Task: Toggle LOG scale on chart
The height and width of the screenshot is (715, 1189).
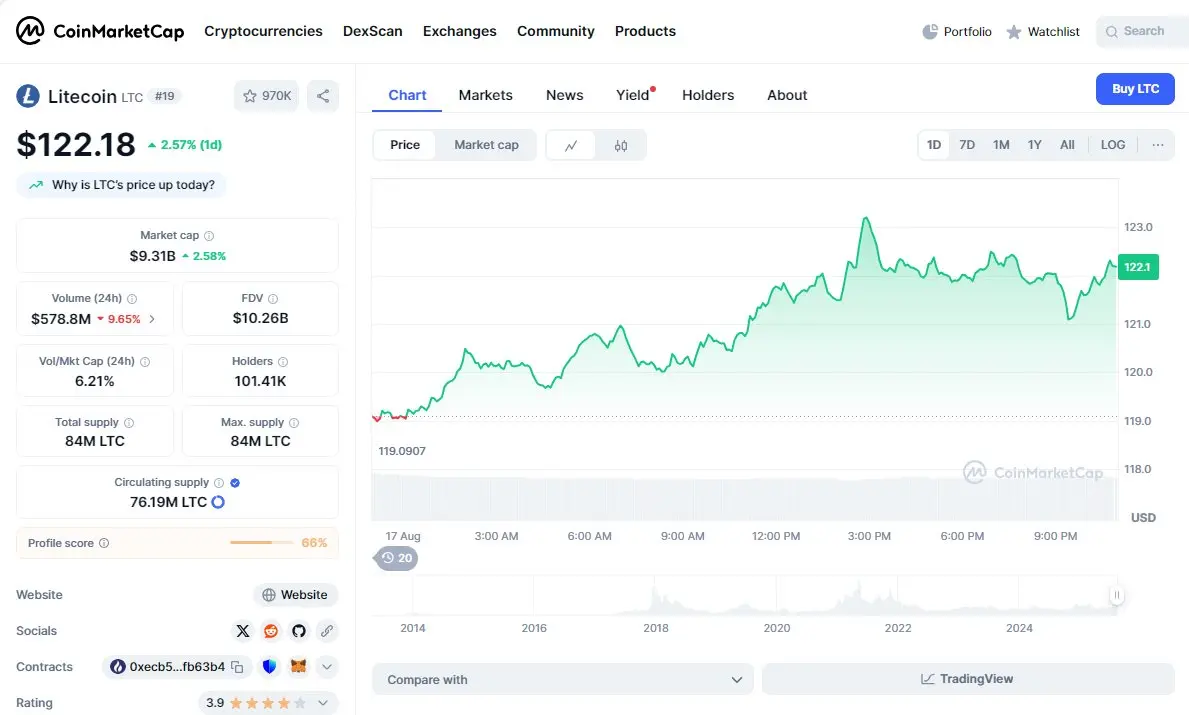Action: pyautogui.click(x=1113, y=145)
